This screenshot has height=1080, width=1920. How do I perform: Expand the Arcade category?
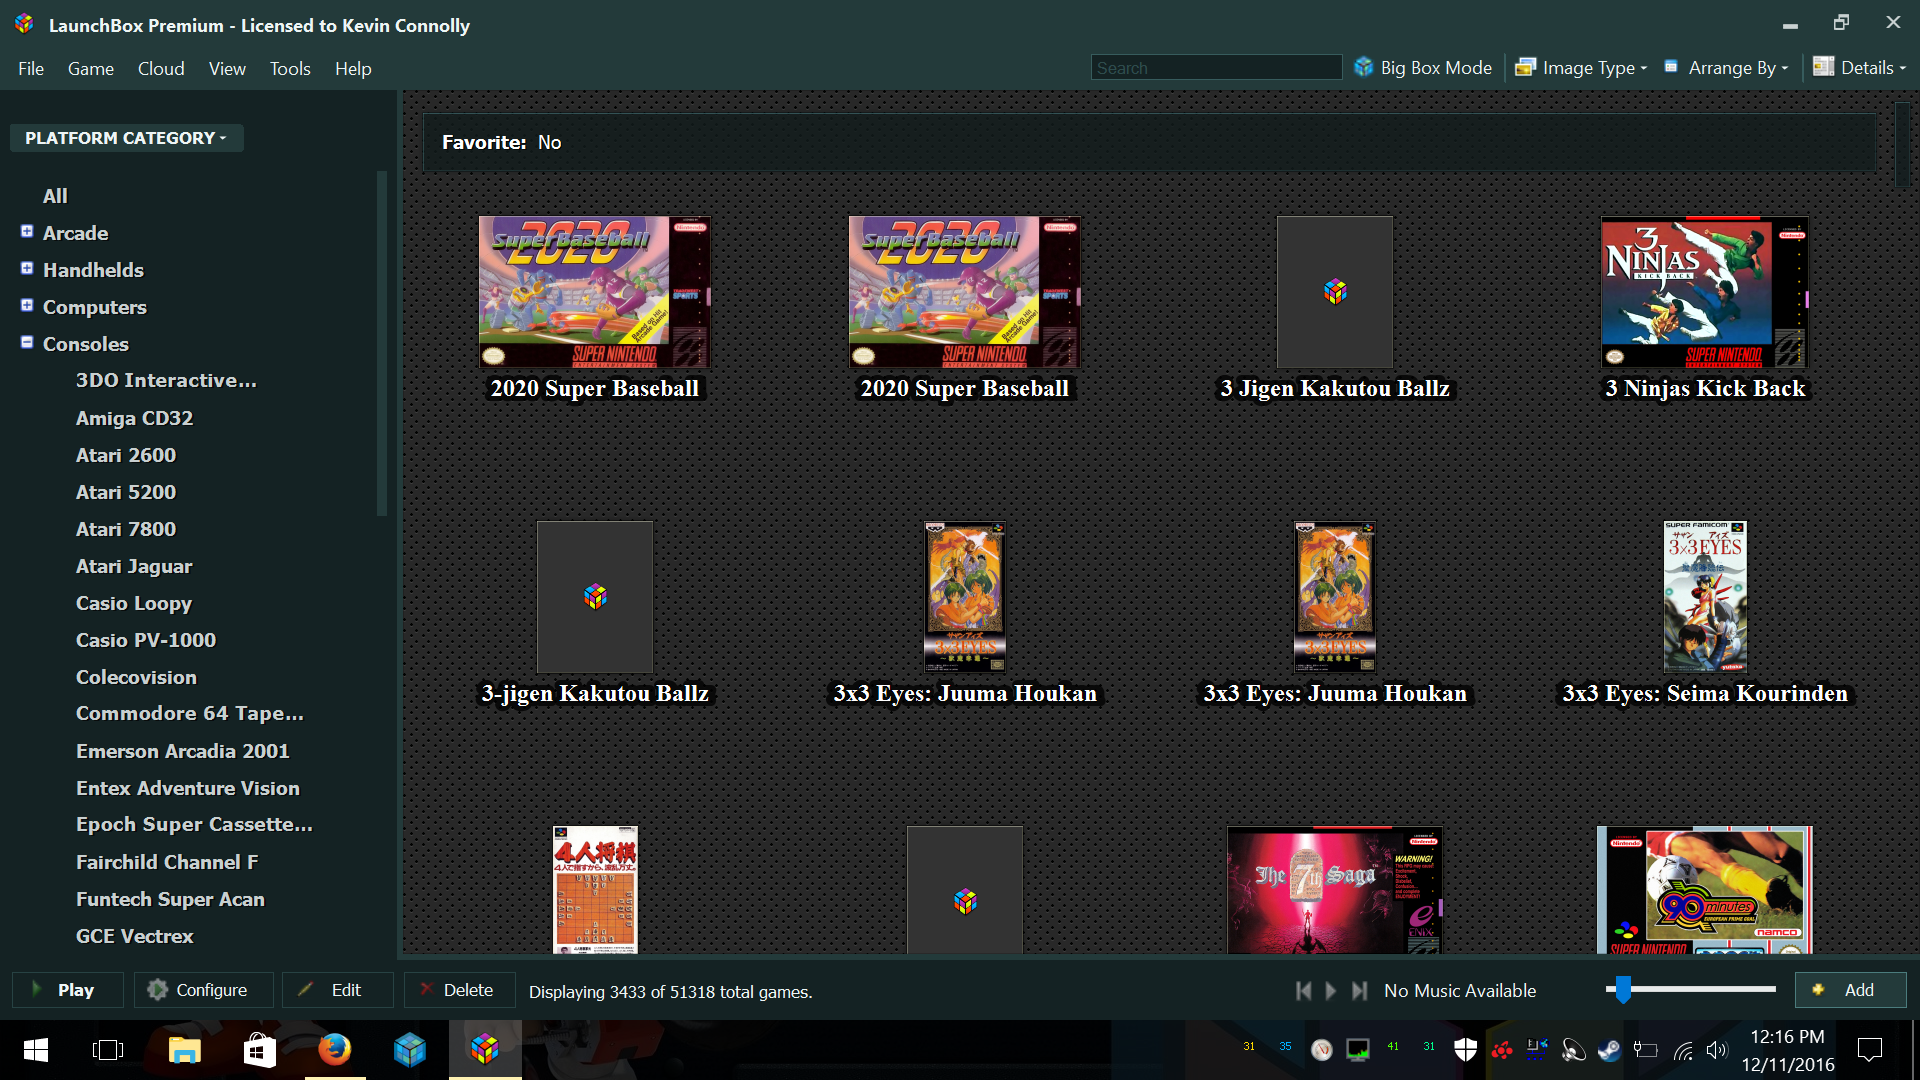click(x=27, y=231)
